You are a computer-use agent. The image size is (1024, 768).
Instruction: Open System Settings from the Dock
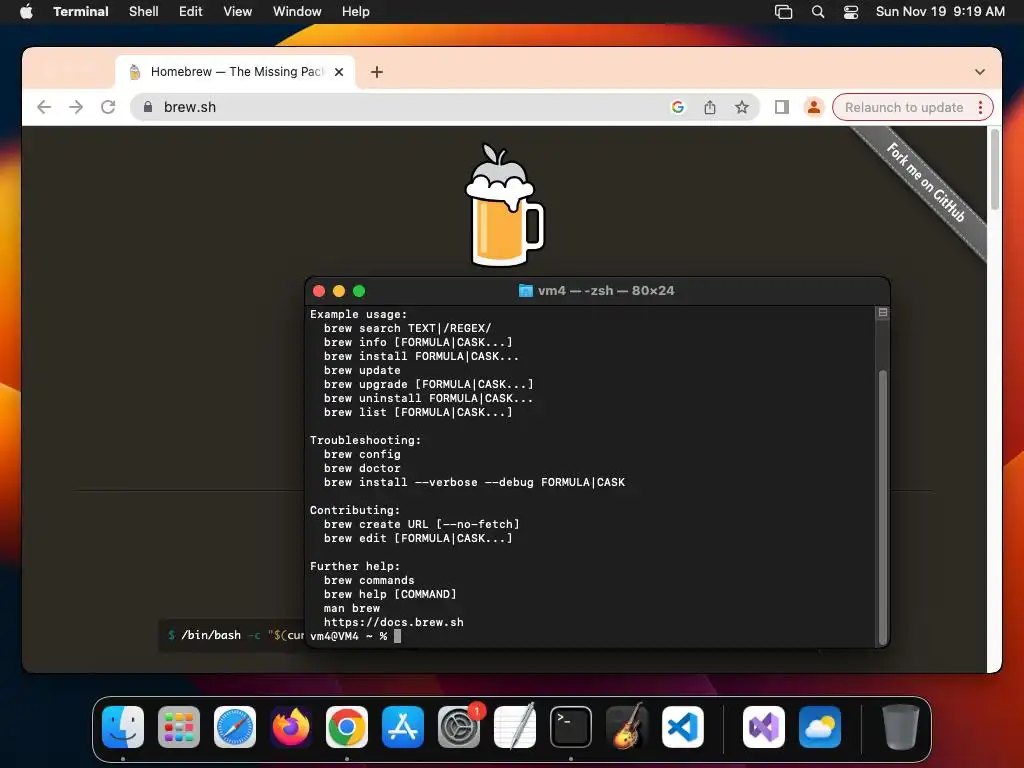tap(459, 727)
